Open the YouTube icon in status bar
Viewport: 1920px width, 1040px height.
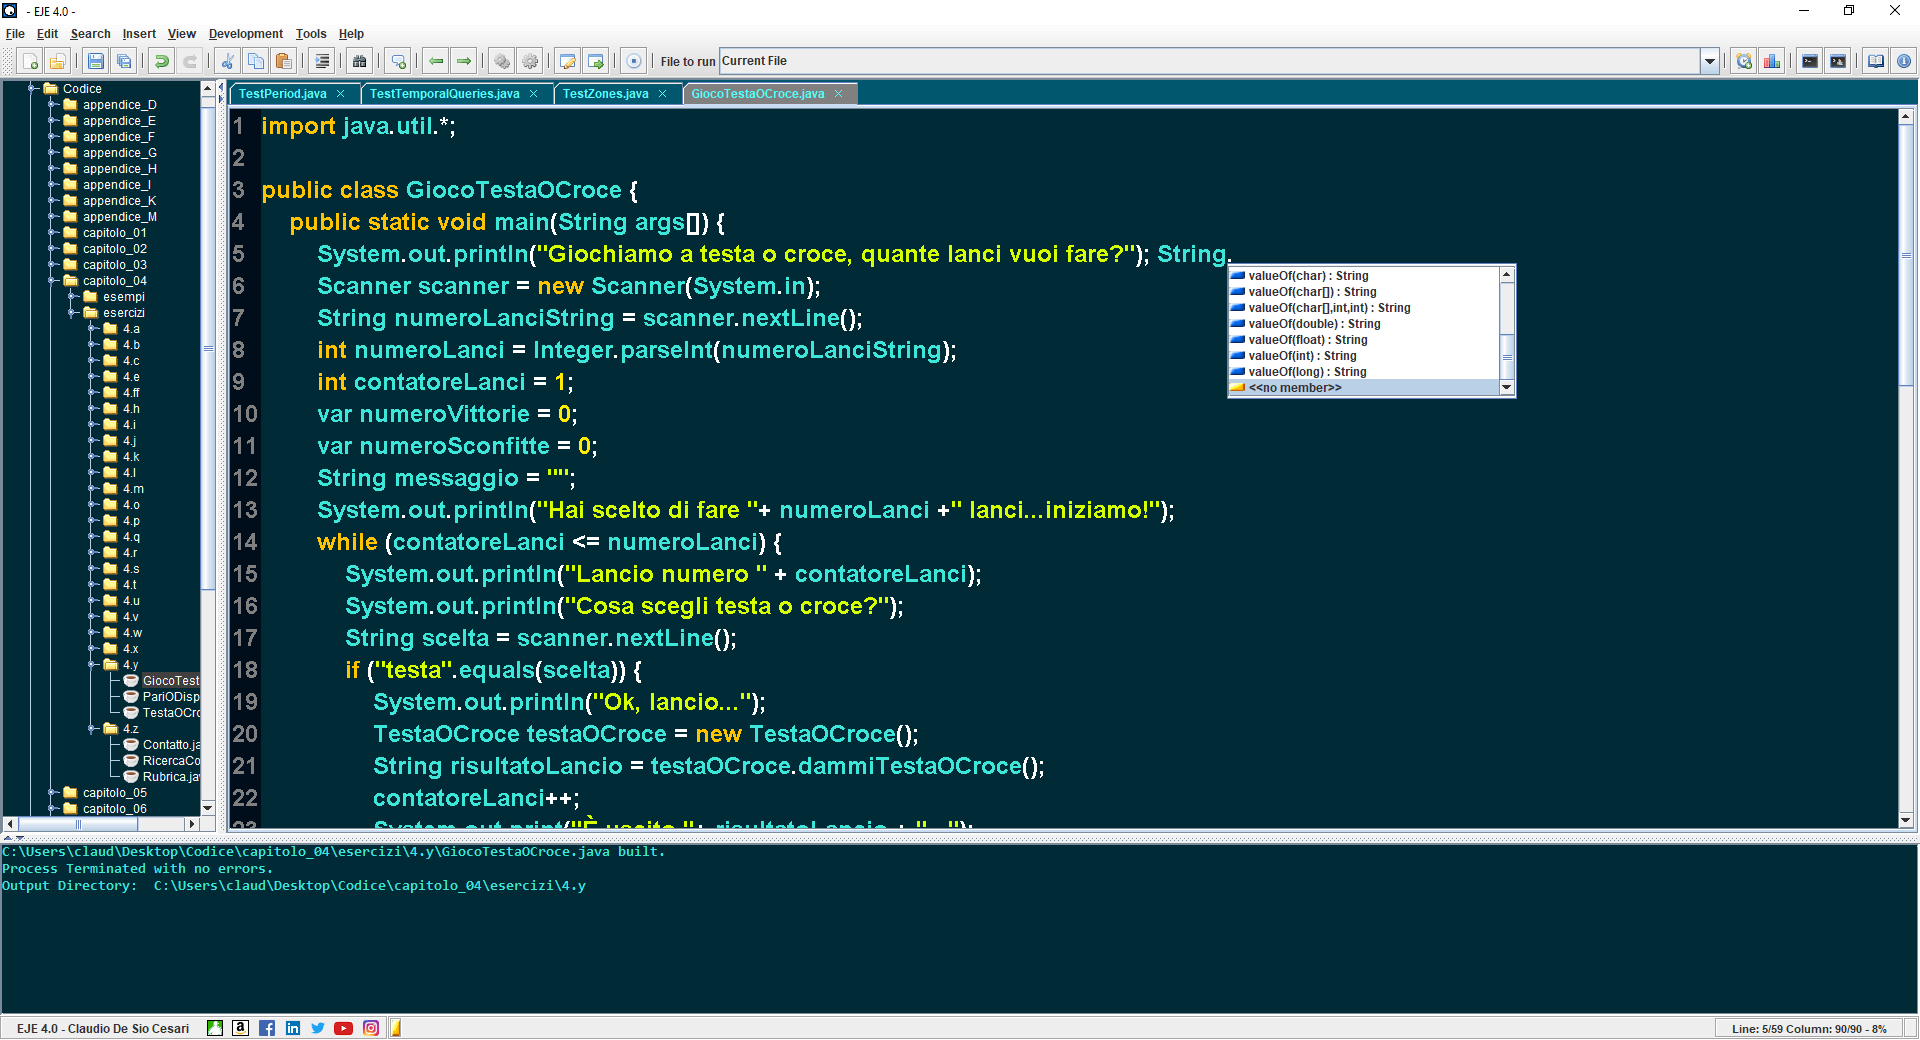[x=343, y=1028]
